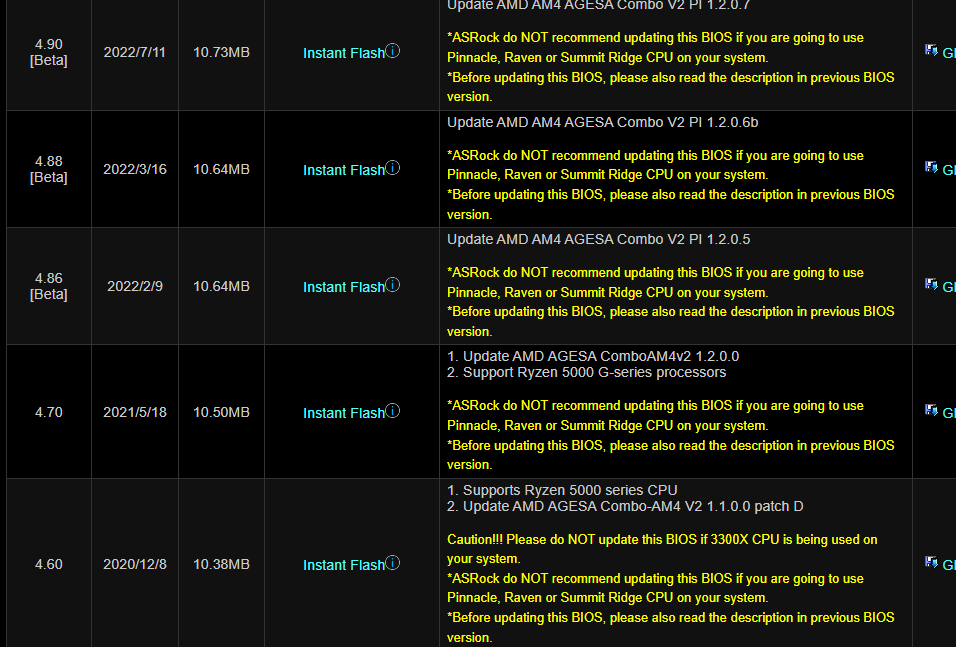Click text 'Update AMD AM4 AGESA Combo V2 PI 1.2.0.5'
Screen dimensions: 956x647
coord(598,240)
